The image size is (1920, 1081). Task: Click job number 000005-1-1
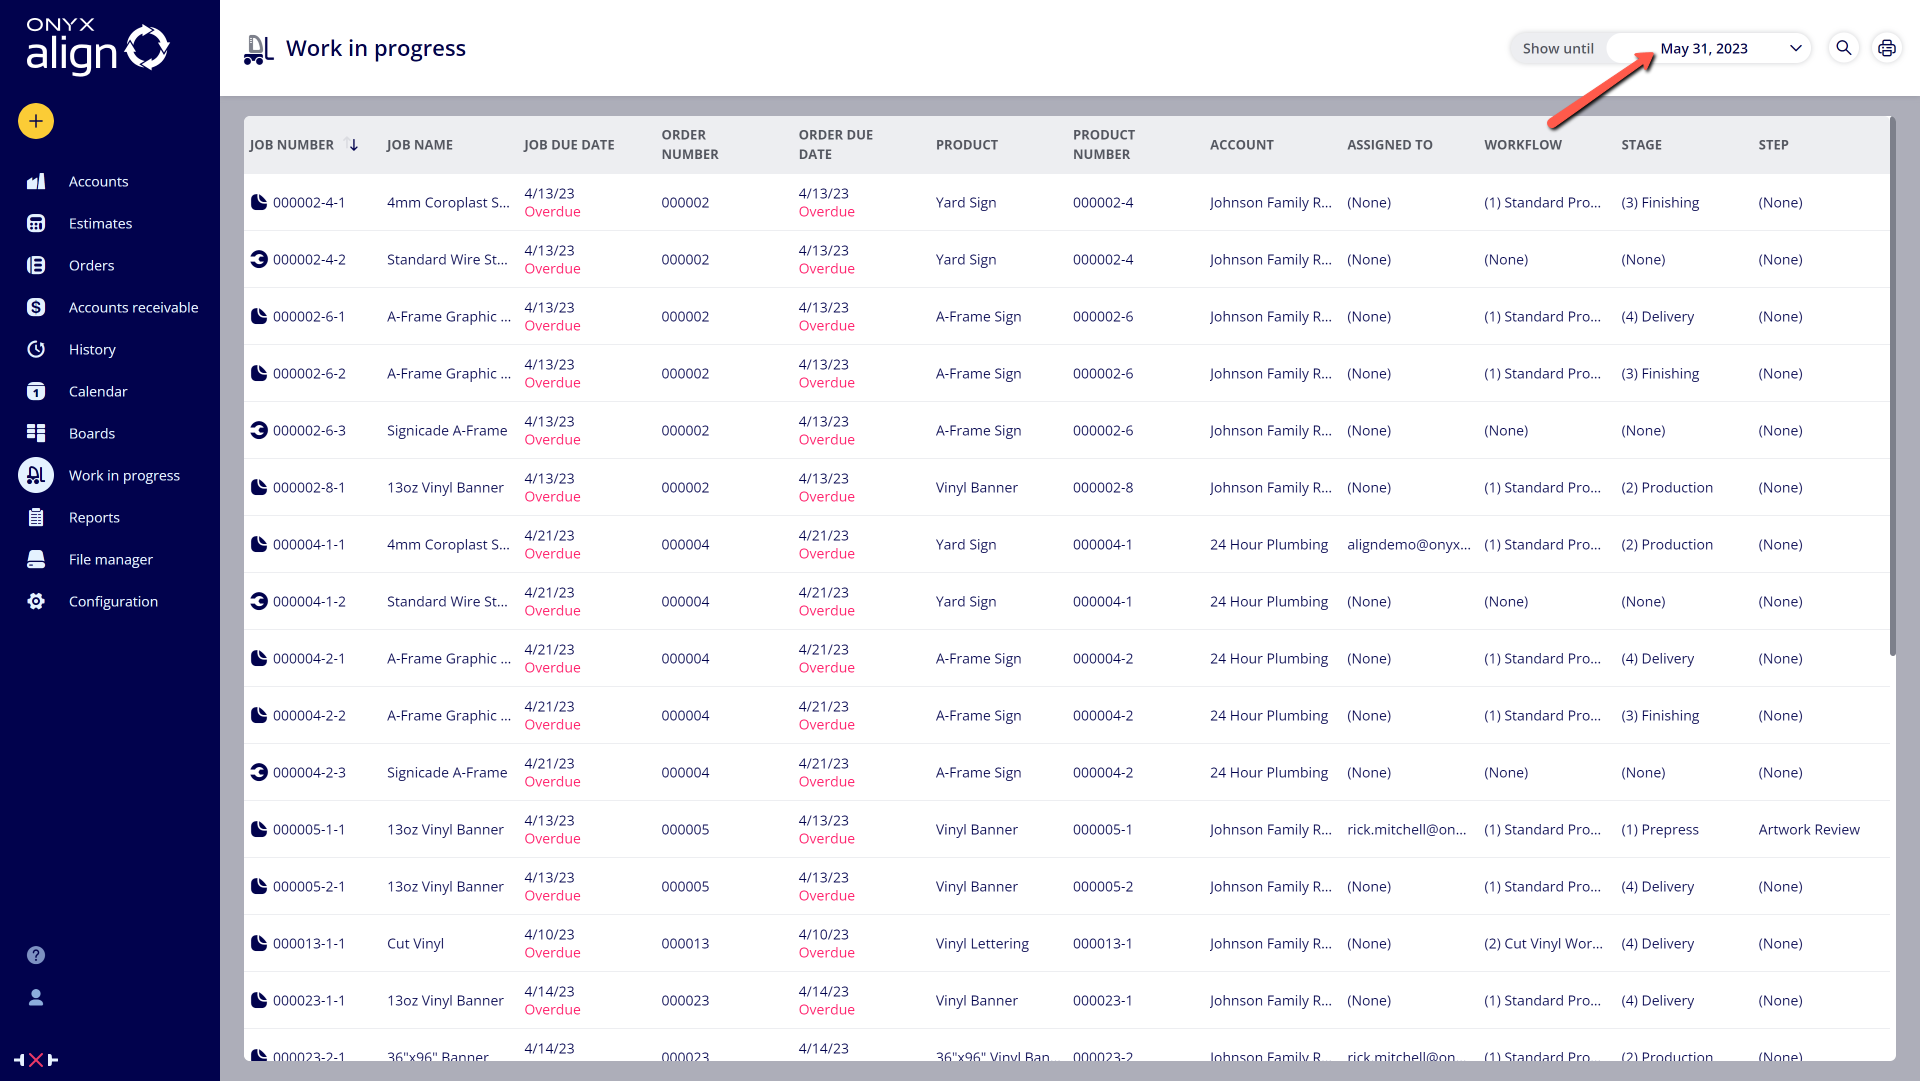309,829
